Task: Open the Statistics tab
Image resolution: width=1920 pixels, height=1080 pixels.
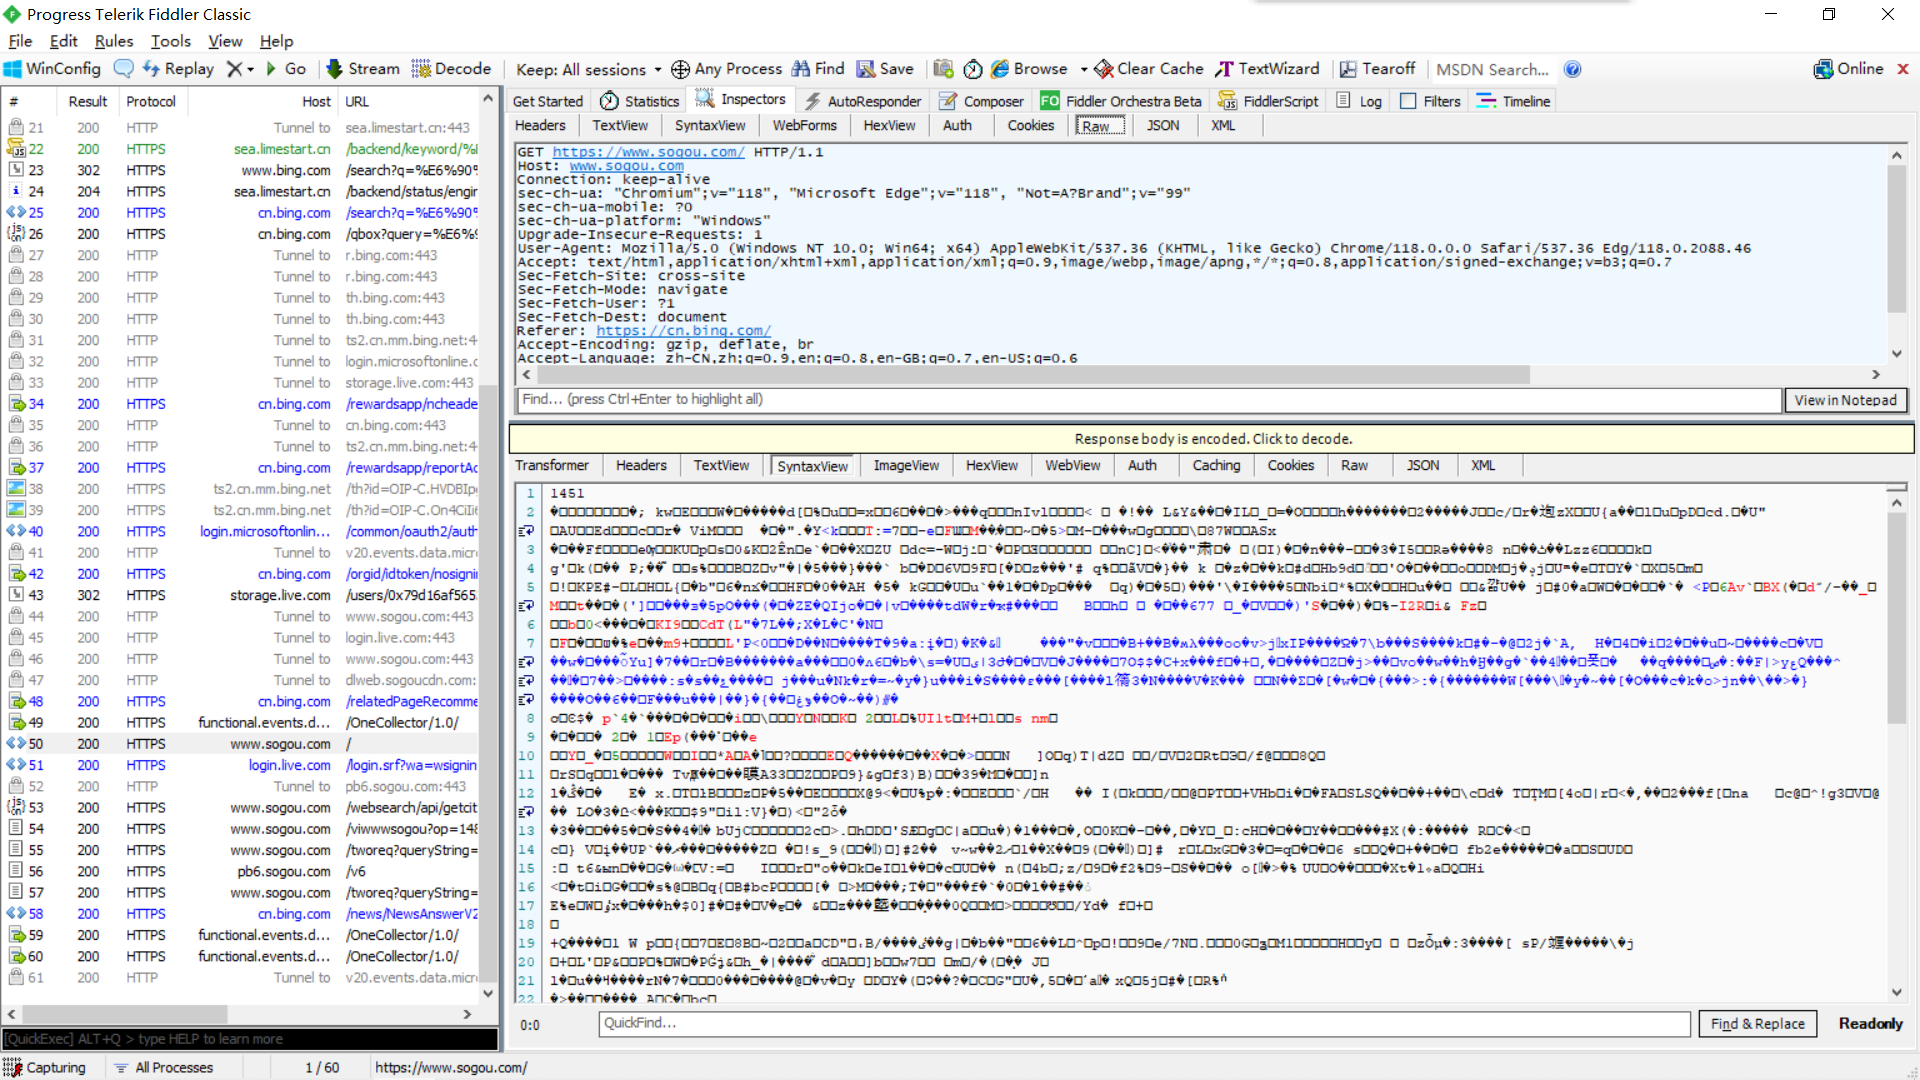Action: click(640, 101)
